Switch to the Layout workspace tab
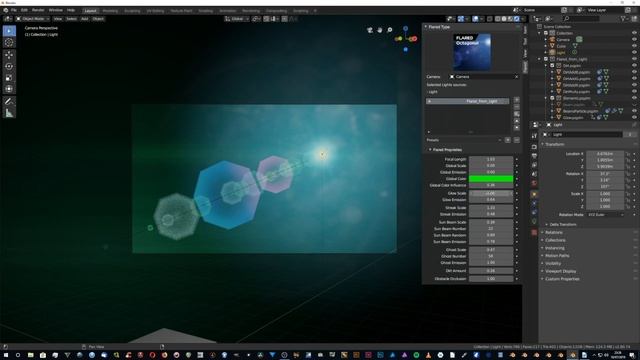The height and width of the screenshot is (360, 640). pos(90,11)
